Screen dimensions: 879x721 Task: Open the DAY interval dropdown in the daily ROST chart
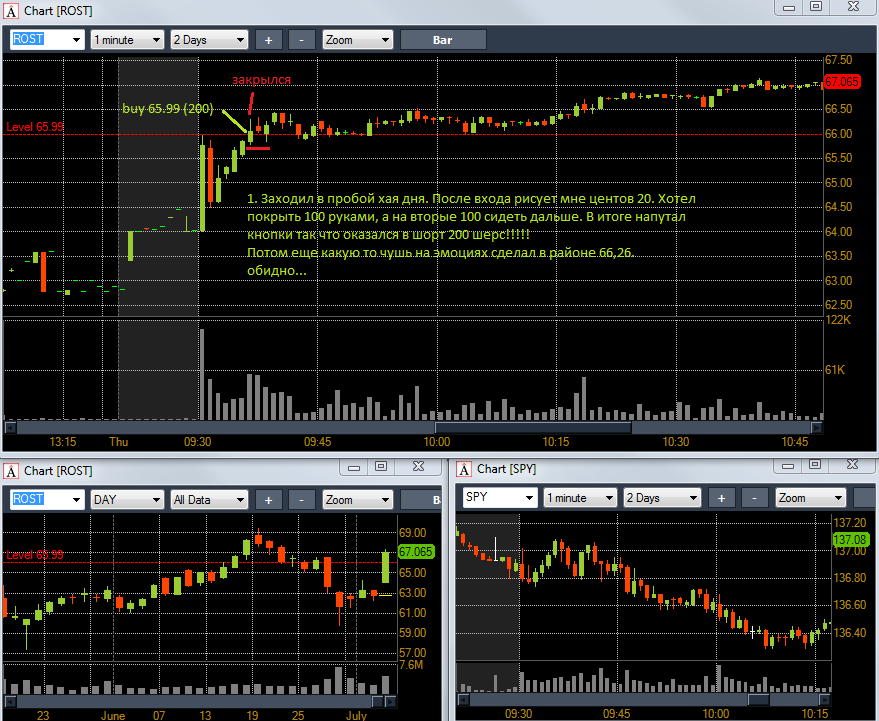pos(127,500)
